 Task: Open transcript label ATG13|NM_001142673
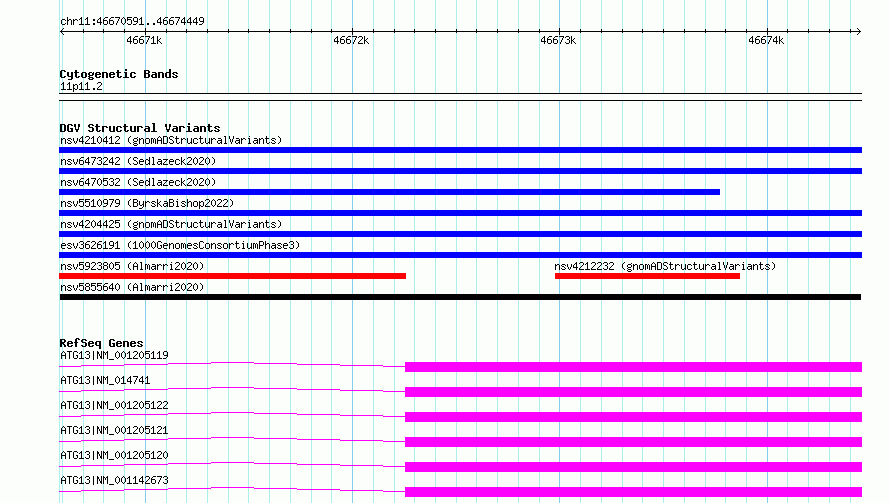tap(114, 480)
